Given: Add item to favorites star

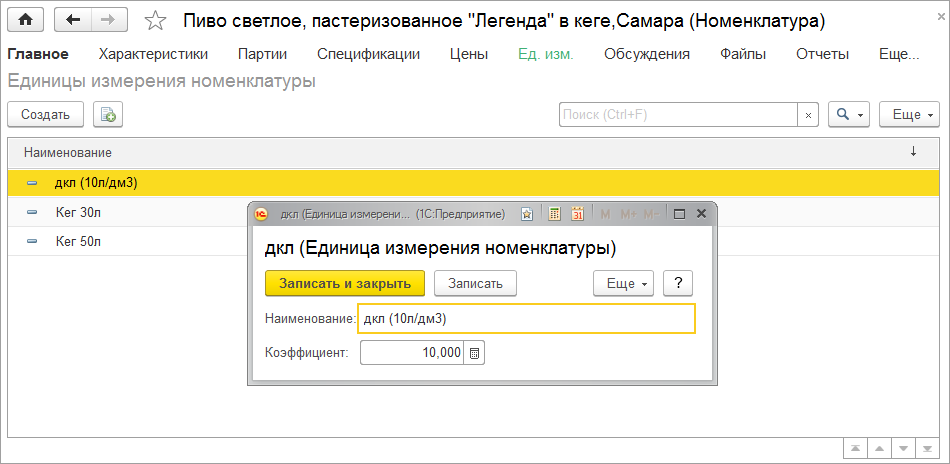Looking at the screenshot, I should [x=156, y=21].
